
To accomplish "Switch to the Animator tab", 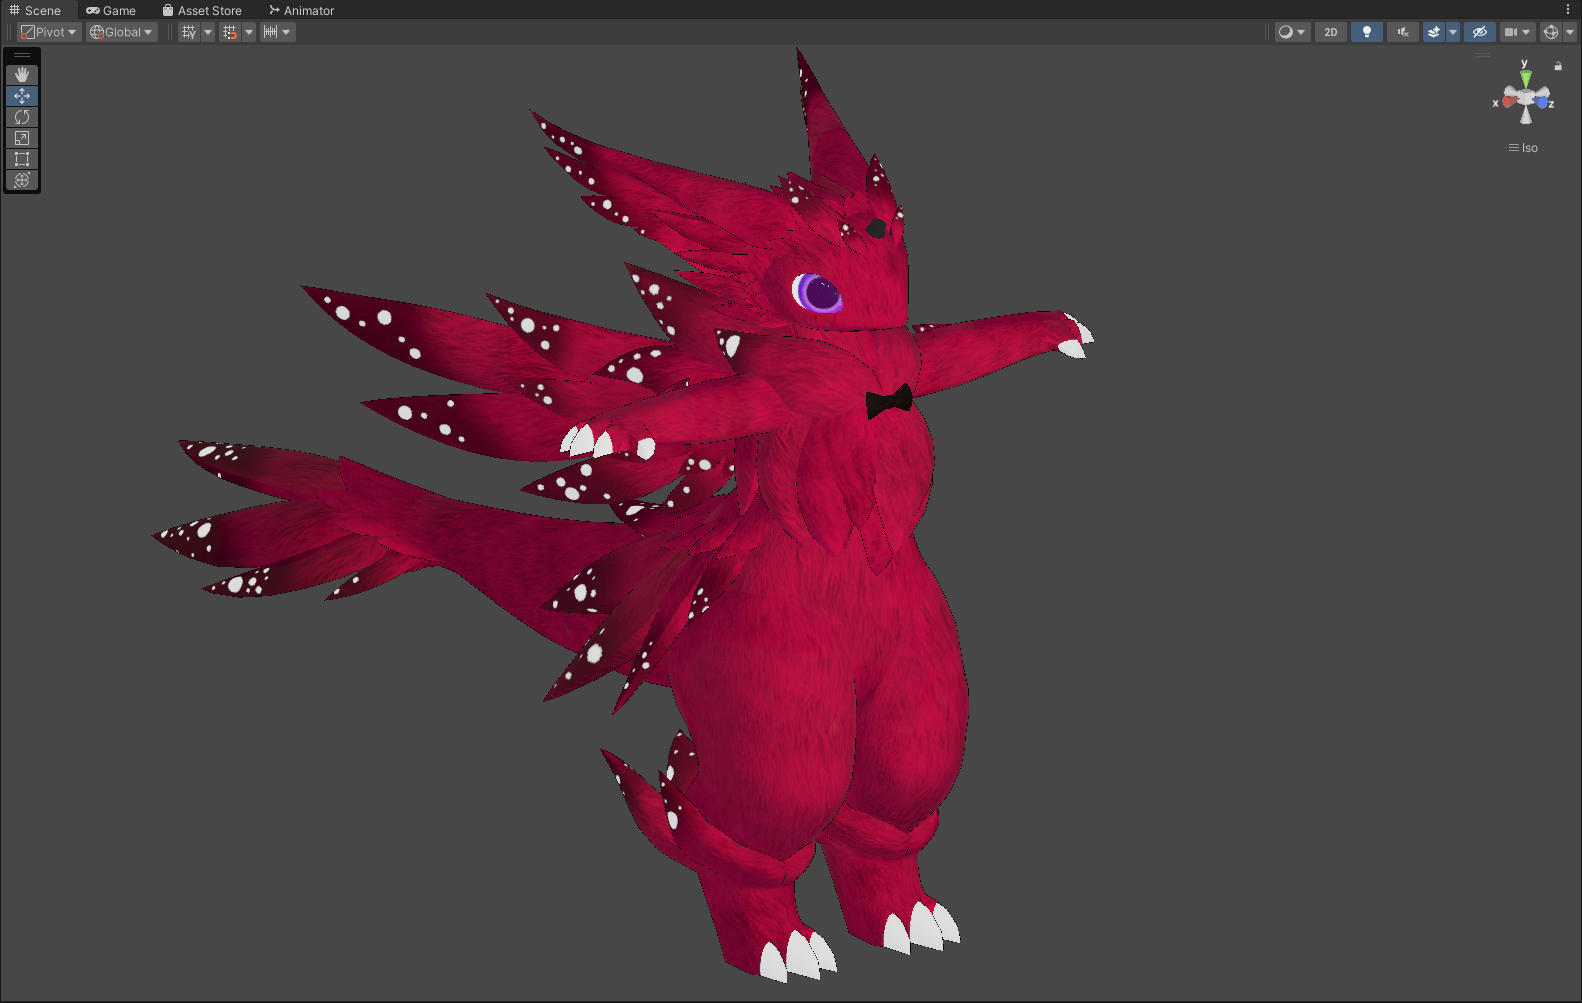I will tap(301, 10).
